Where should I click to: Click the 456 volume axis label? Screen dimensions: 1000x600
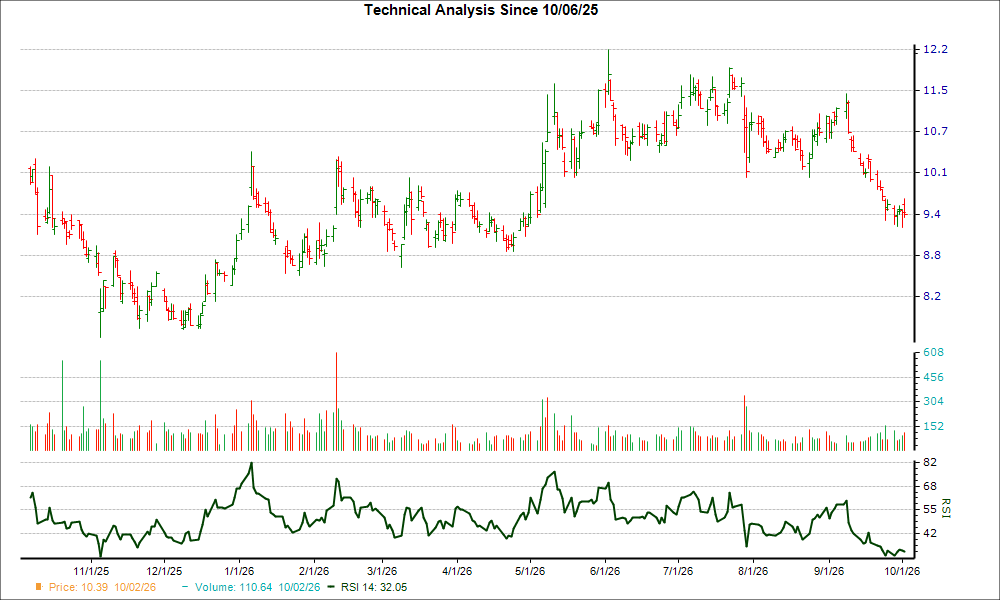click(x=933, y=377)
